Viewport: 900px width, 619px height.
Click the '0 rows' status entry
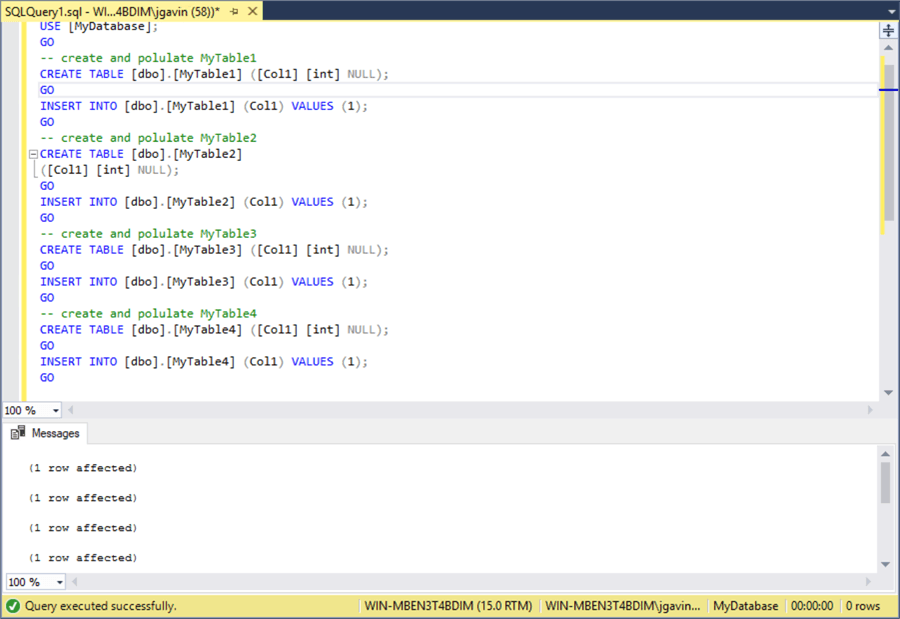(863, 606)
